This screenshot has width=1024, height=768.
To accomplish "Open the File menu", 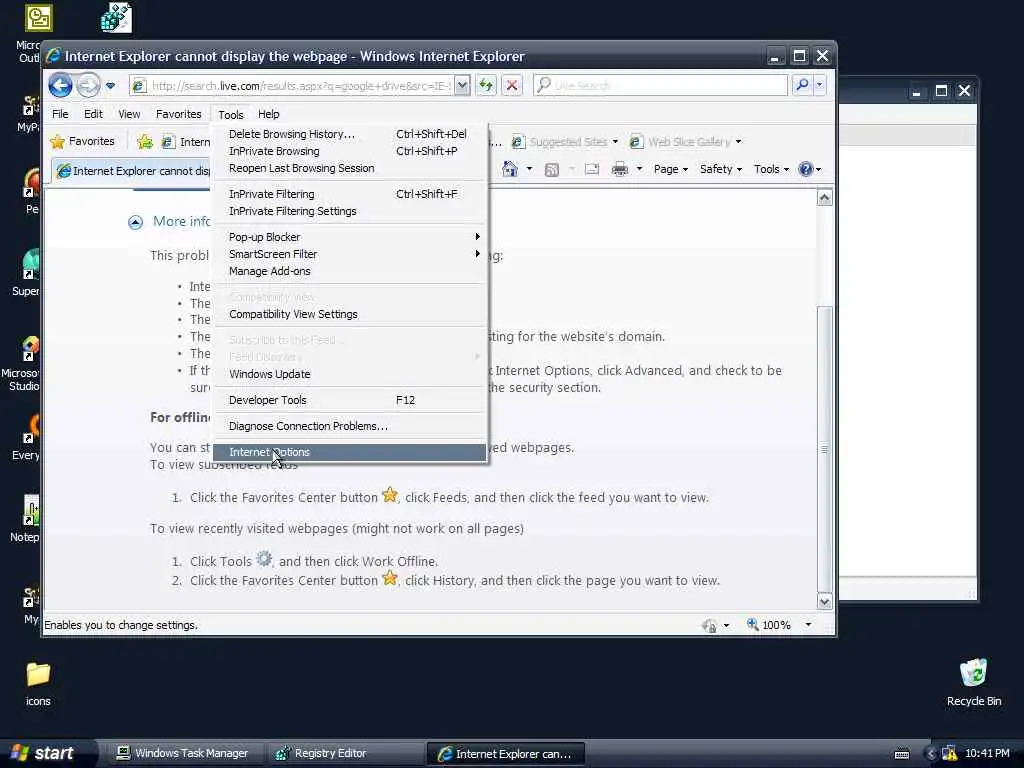I will pos(60,114).
